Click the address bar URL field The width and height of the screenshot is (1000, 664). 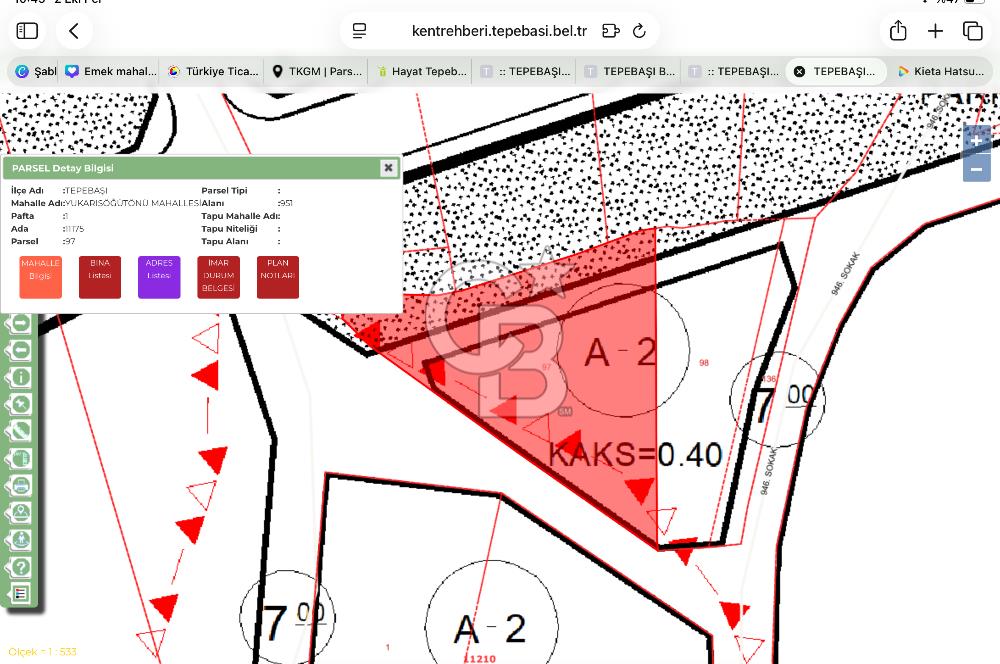499,31
